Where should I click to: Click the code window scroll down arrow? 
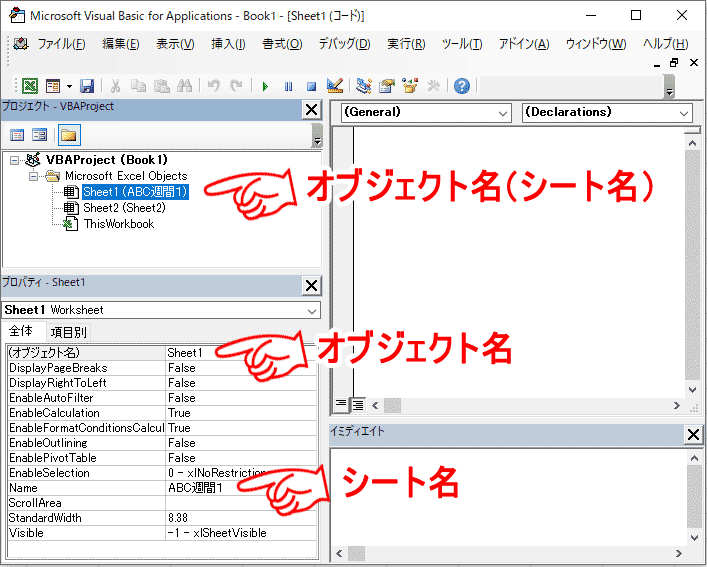coord(693,389)
